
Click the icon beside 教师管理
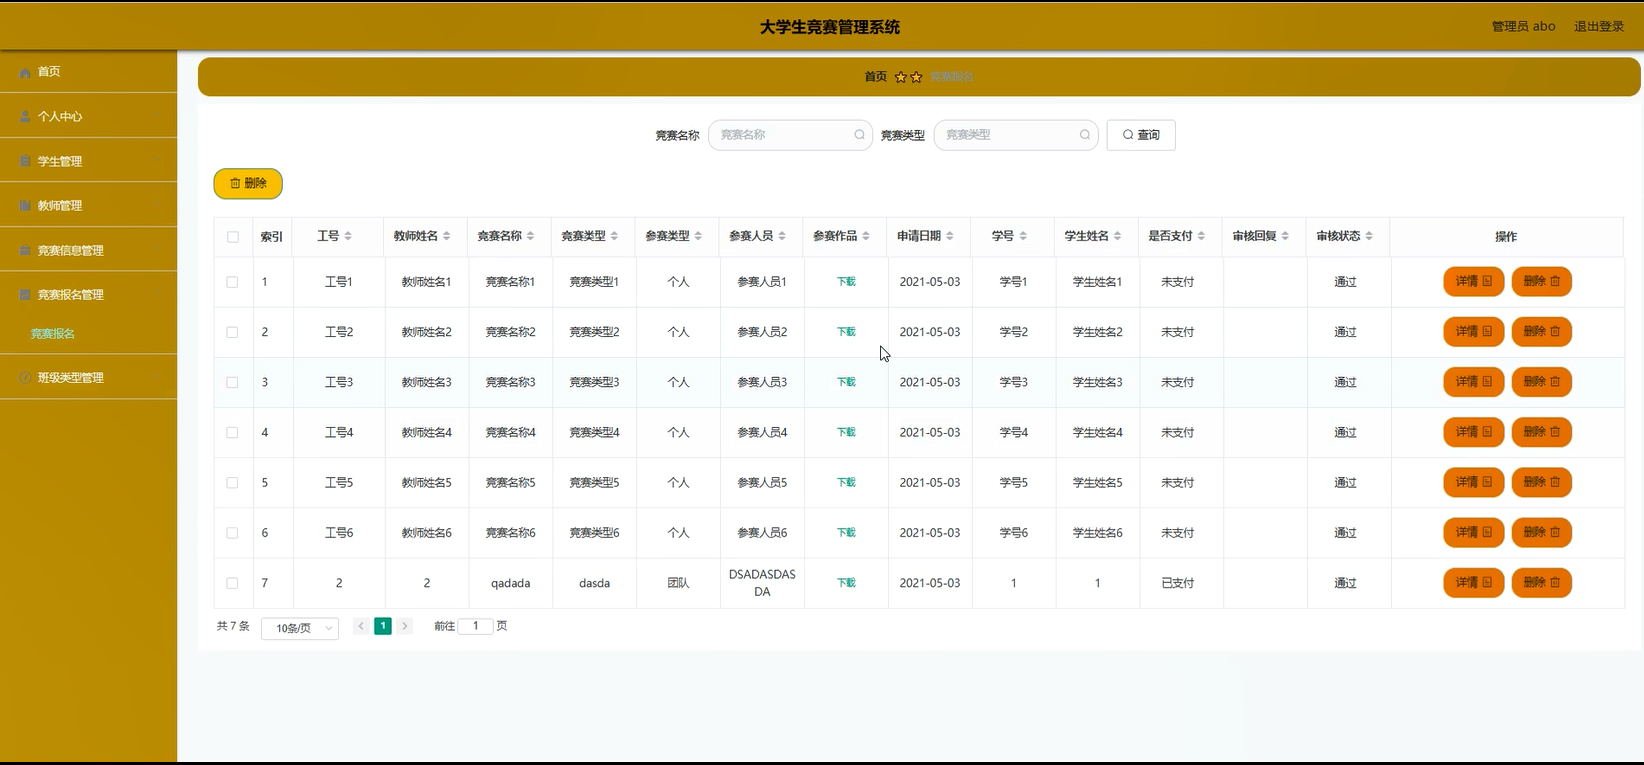(x=25, y=206)
